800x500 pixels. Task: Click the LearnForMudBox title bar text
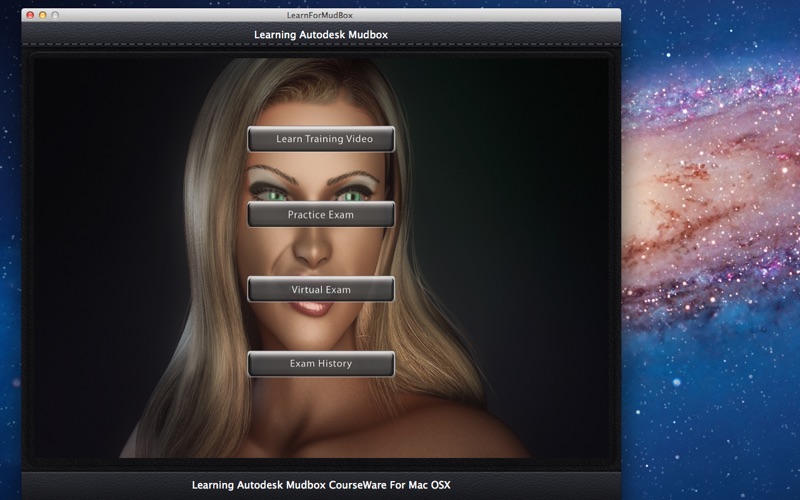pos(320,15)
